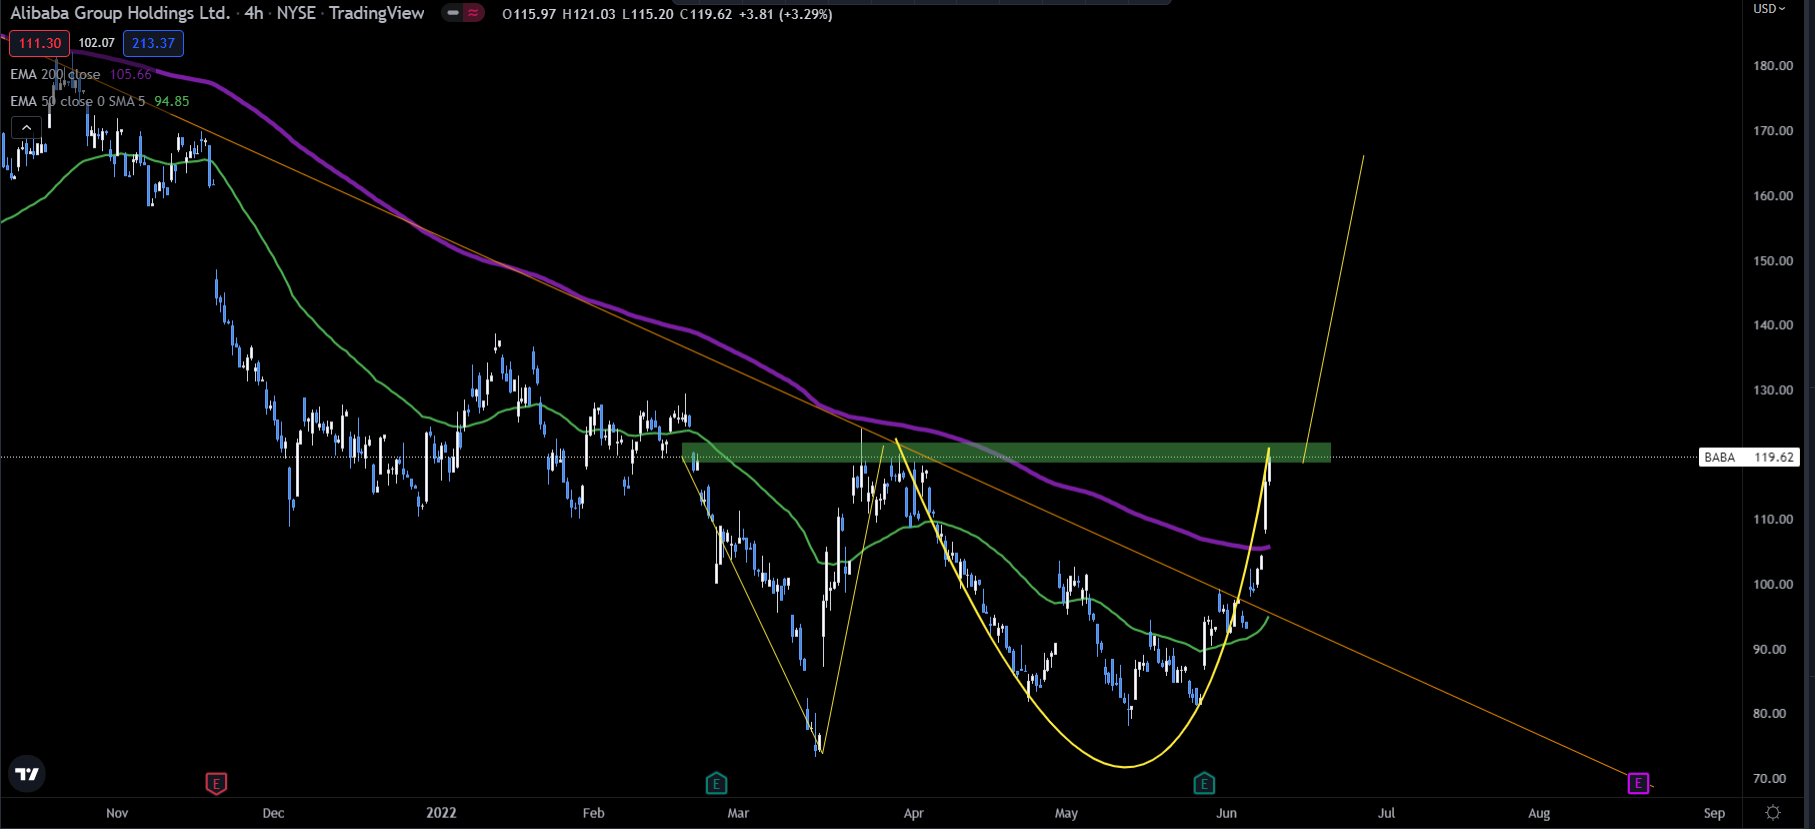Open the green E earnings marker near Jun

pos(1205,783)
